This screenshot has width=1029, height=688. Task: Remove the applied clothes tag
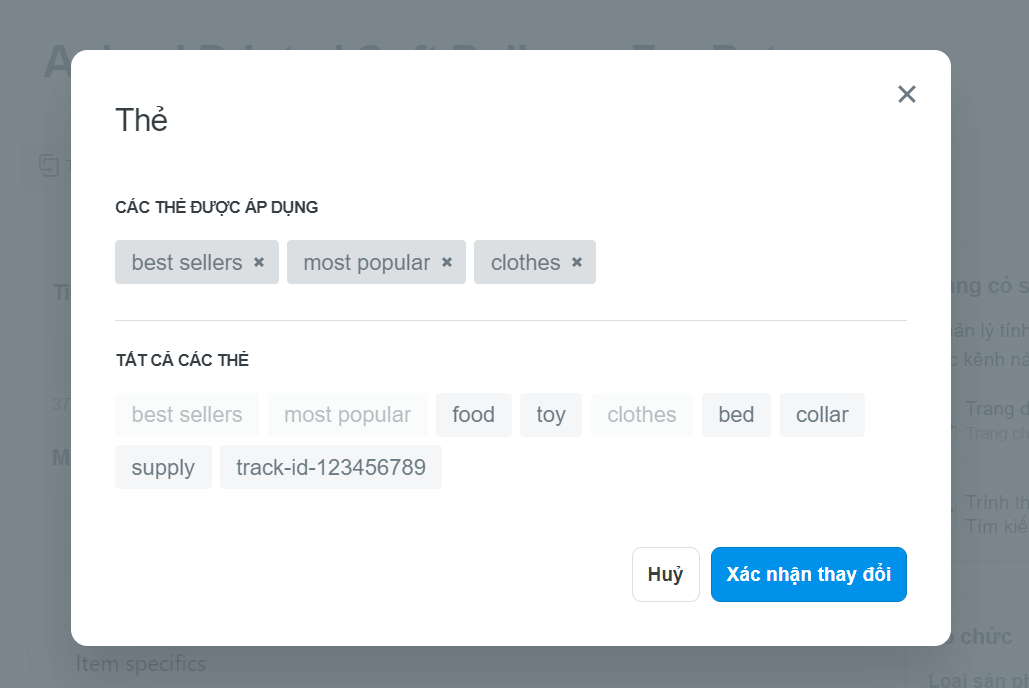pyautogui.click(x=576, y=262)
